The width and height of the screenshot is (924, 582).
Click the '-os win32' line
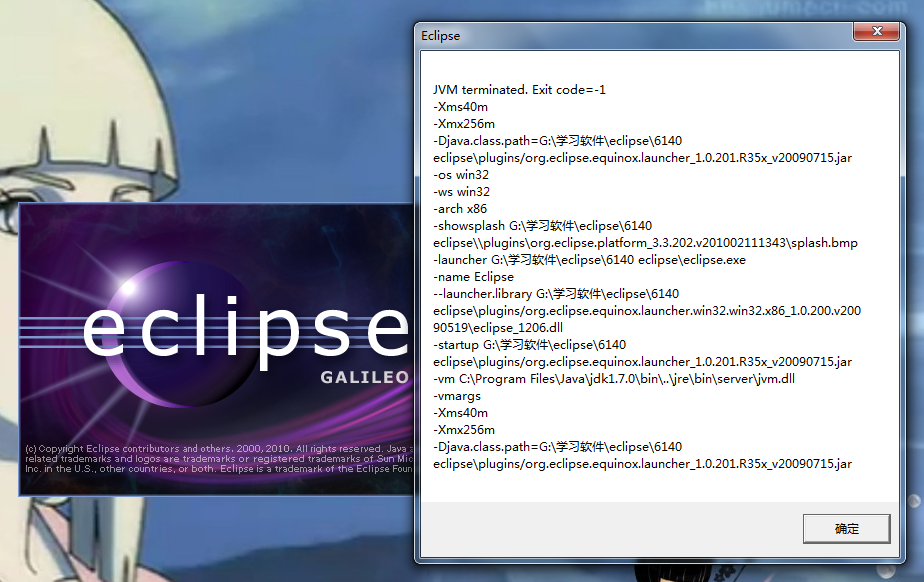[x=461, y=175]
